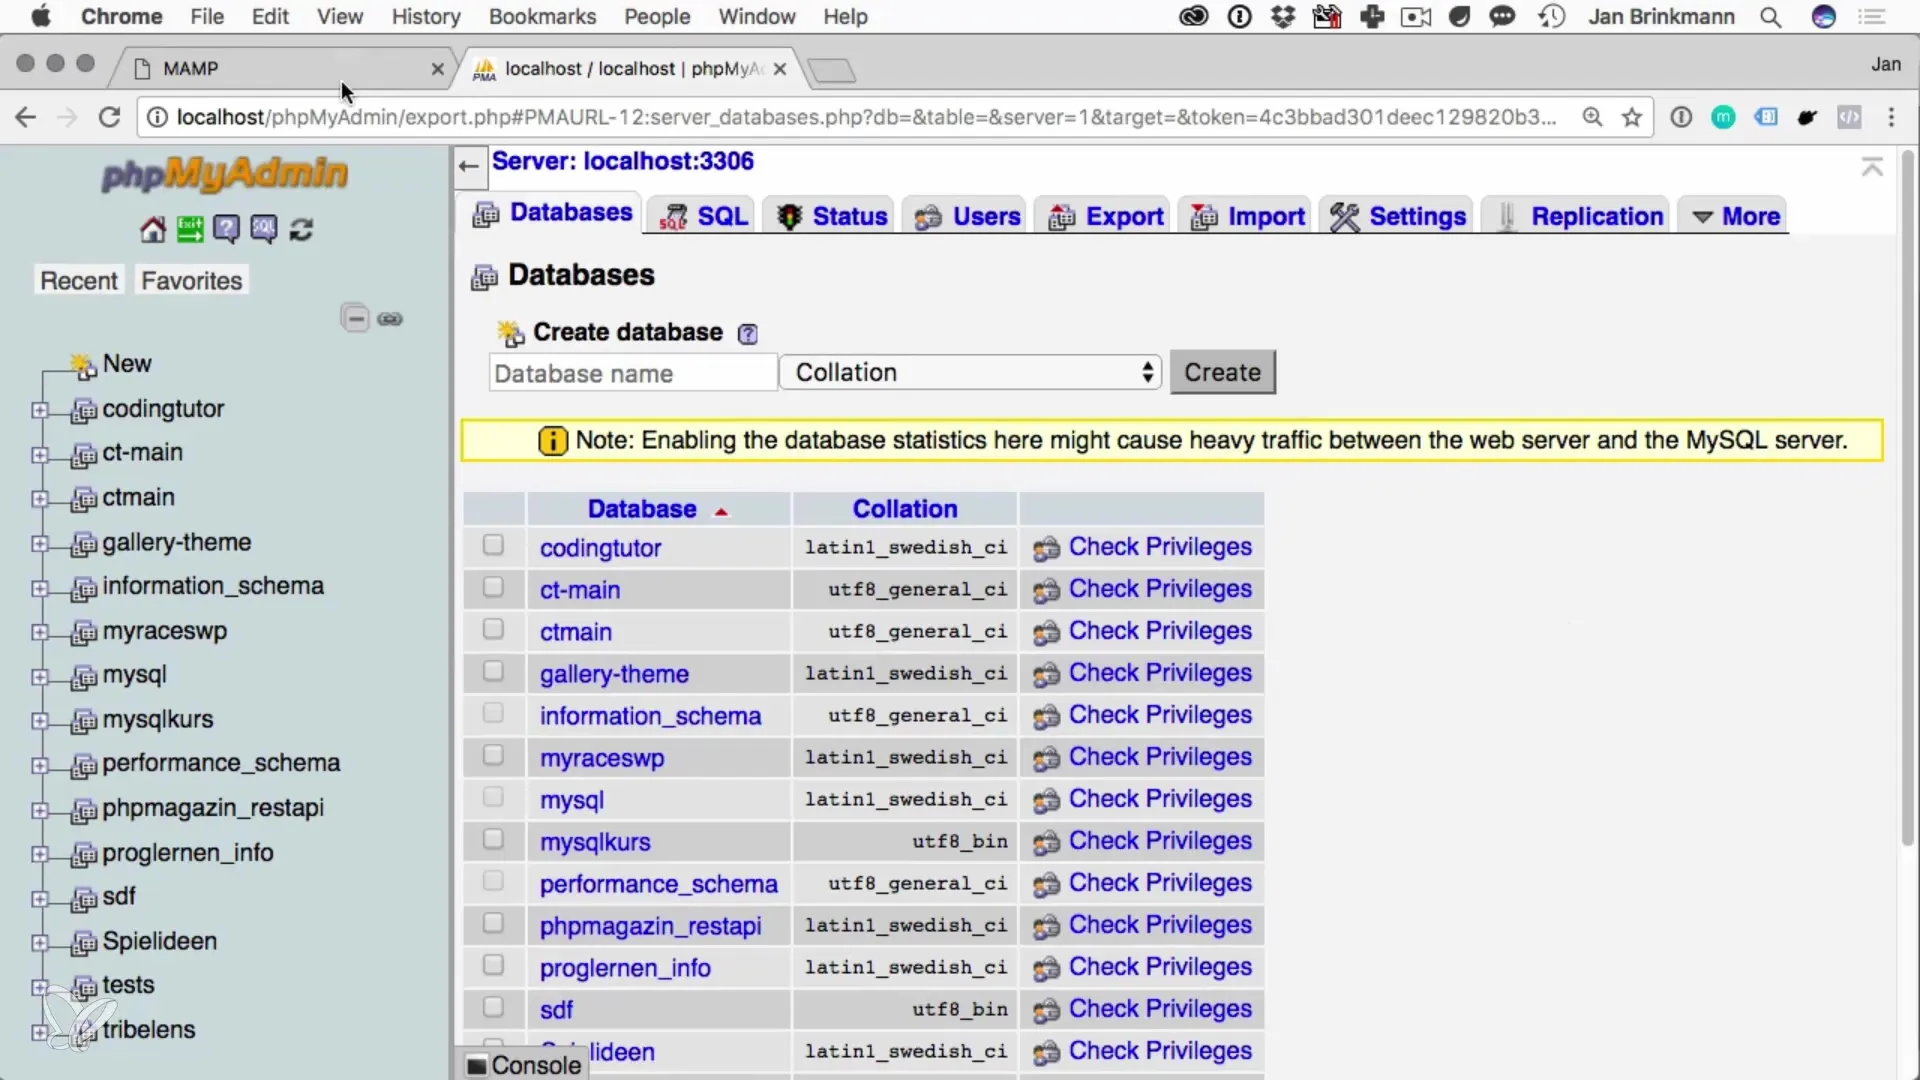Viewport: 1920px width, 1080px height.
Task: Open Chrome Bookmarks menu
Action: pos(542,17)
